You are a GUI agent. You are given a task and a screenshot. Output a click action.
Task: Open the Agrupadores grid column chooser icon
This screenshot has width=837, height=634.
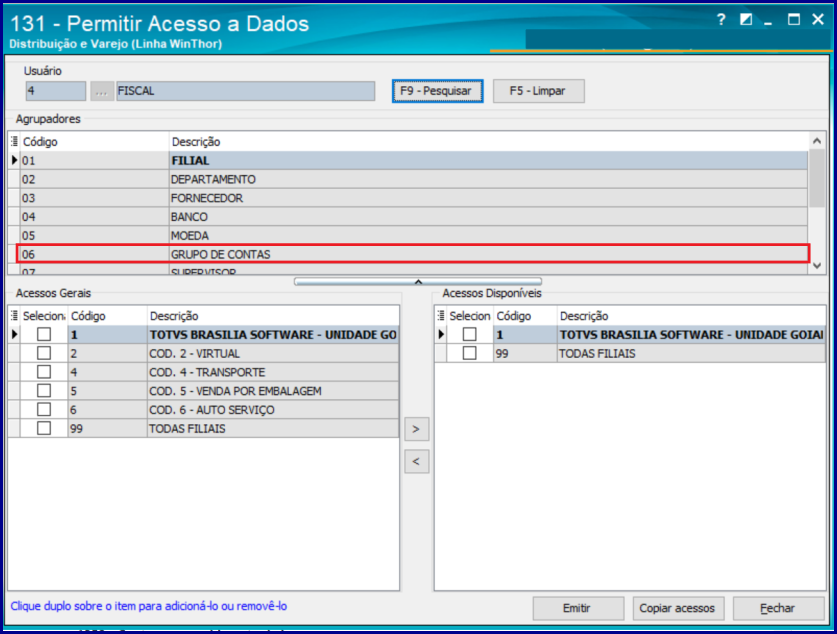(14, 141)
